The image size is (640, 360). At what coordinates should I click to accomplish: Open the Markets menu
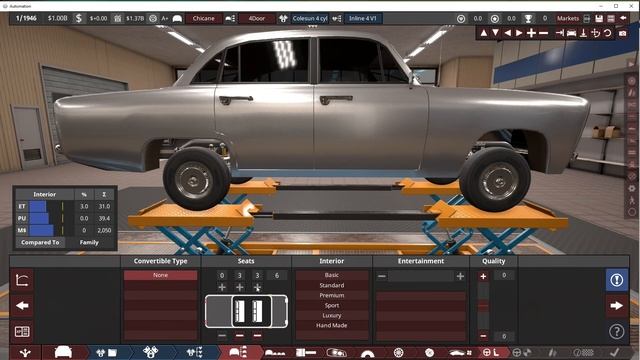(568, 18)
